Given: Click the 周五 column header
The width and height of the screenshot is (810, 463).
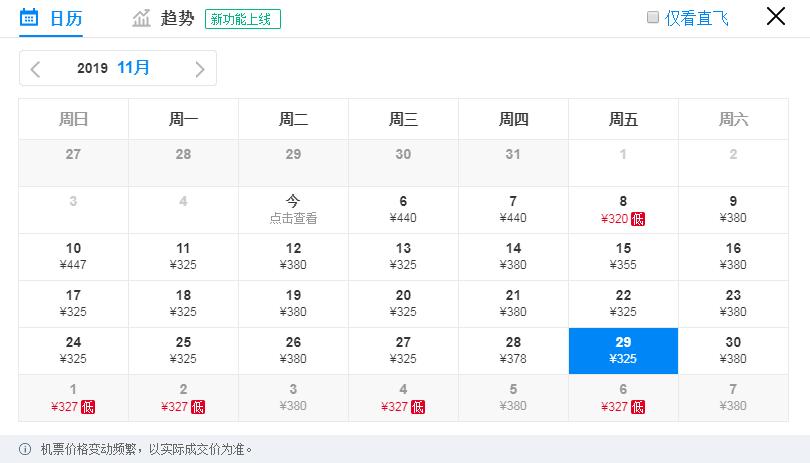Looking at the screenshot, I should pyautogui.click(x=624, y=119).
